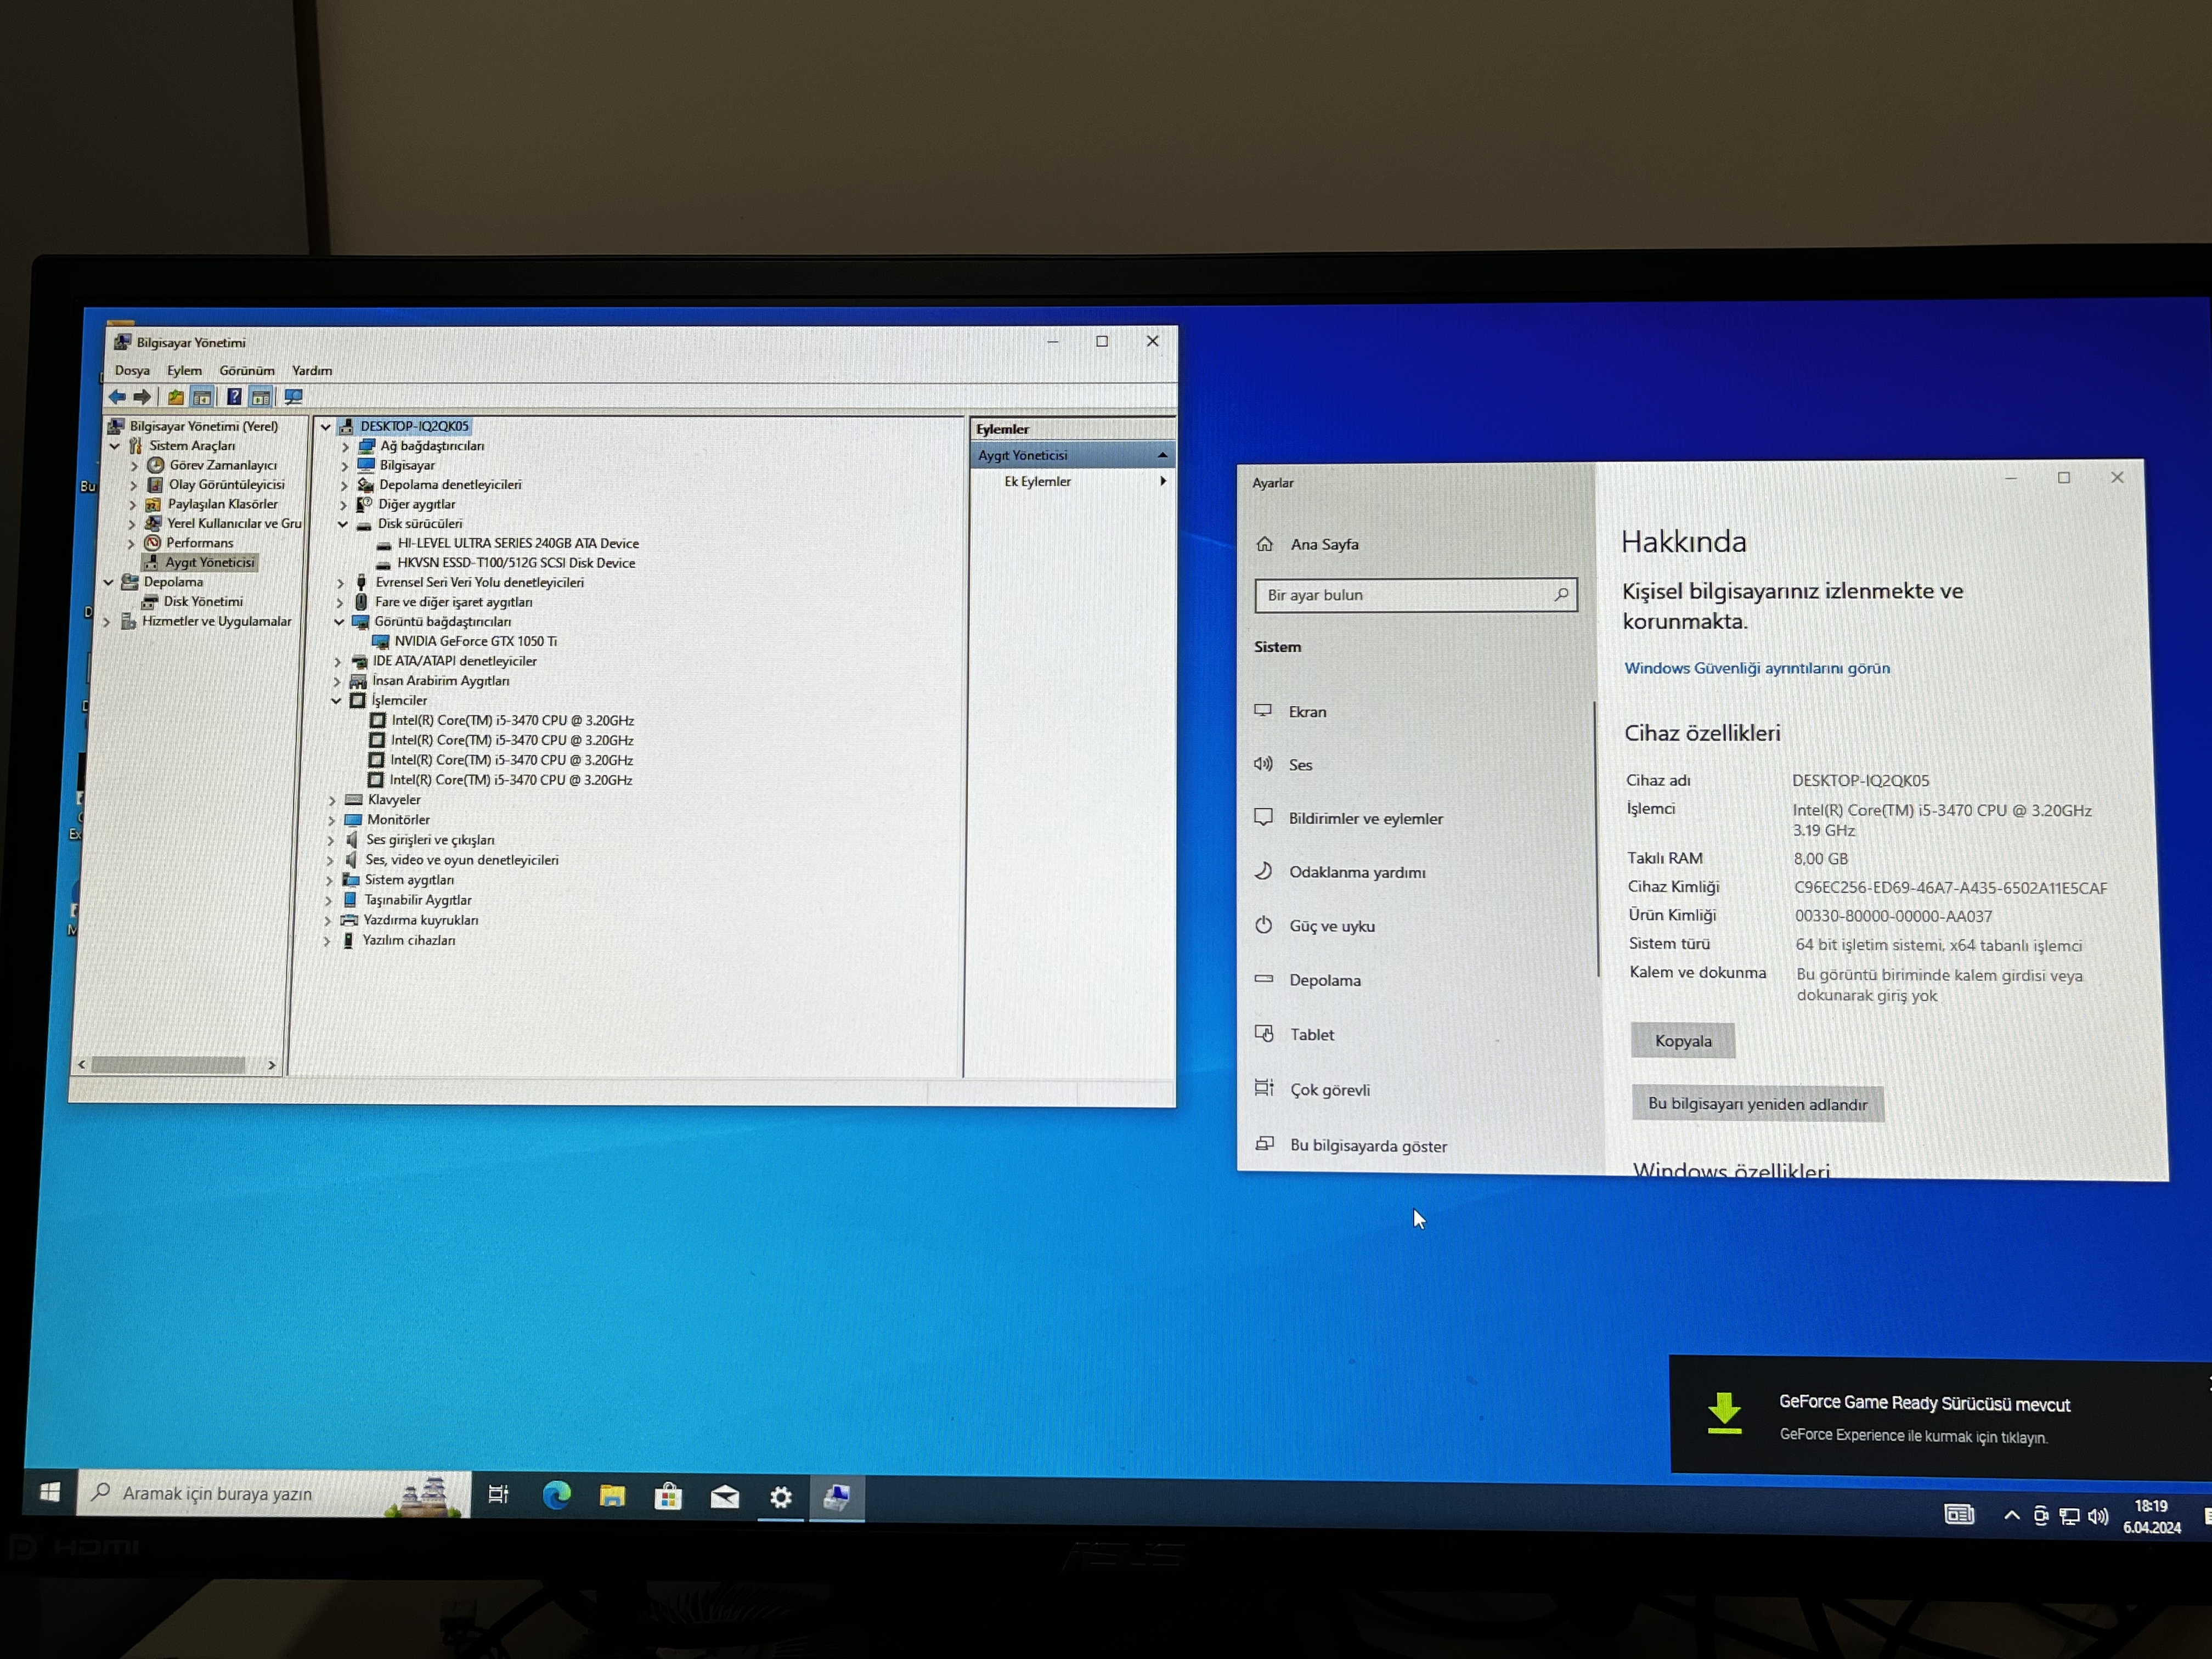Expand the Ağ bağdaştırıcıları node
Viewport: 2212px width, 1659px height.
tap(345, 446)
